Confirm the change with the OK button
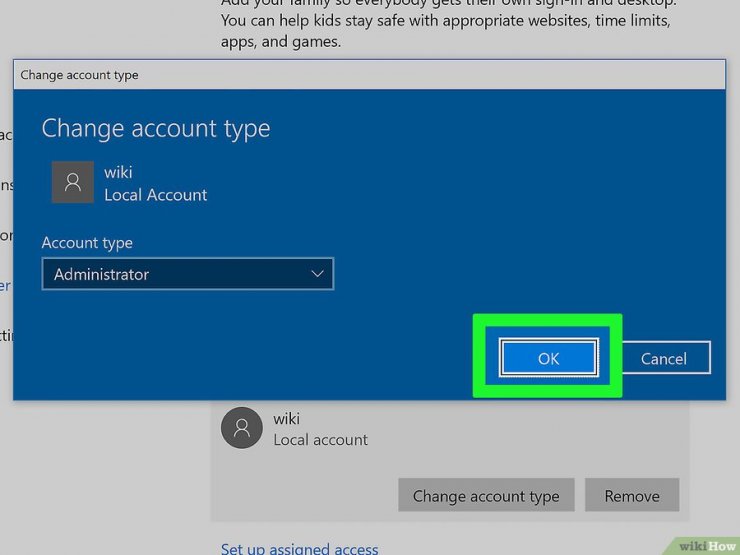740x555 pixels. tap(548, 358)
